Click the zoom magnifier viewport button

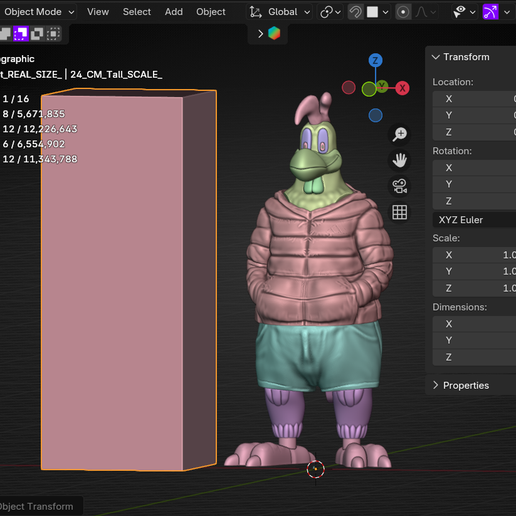[x=399, y=134]
